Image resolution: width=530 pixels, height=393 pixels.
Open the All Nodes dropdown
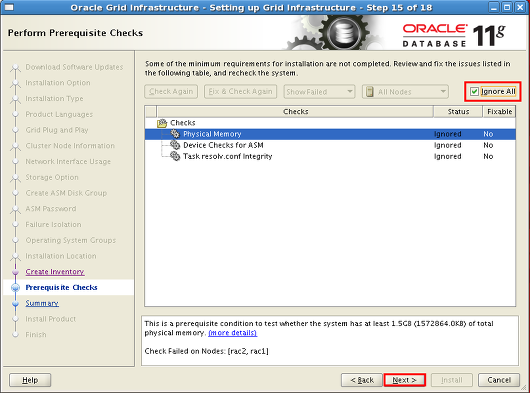click(x=405, y=92)
